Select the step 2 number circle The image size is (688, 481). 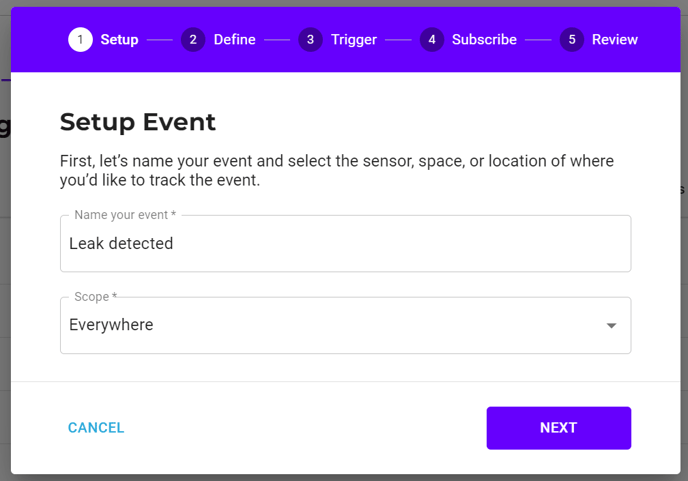click(193, 39)
